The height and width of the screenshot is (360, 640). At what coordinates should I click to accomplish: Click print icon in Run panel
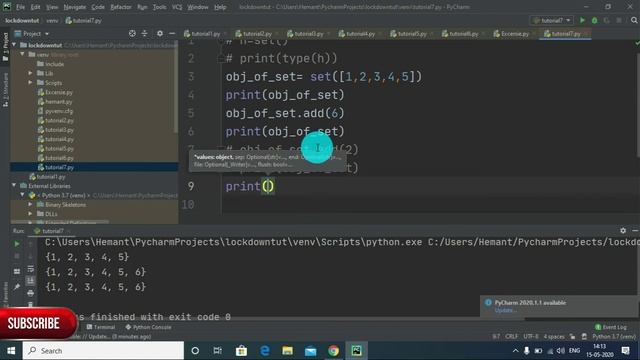coord(31,293)
